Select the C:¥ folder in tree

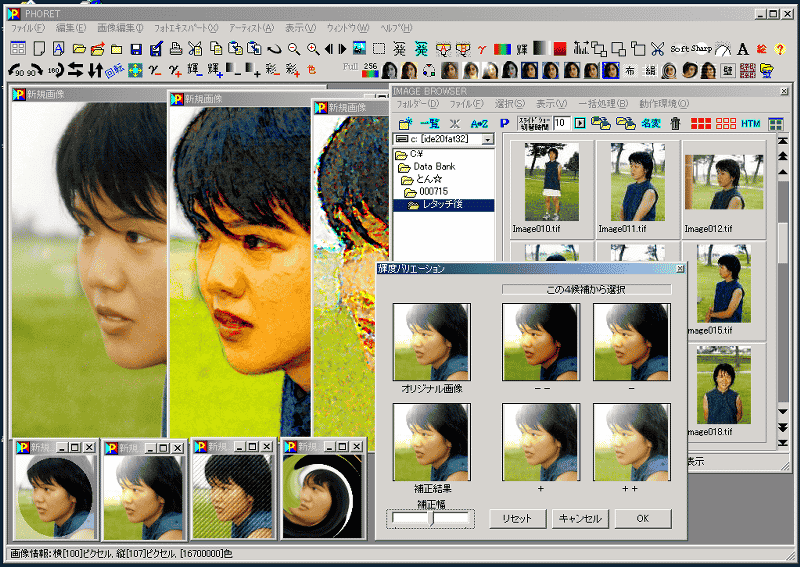click(410, 154)
